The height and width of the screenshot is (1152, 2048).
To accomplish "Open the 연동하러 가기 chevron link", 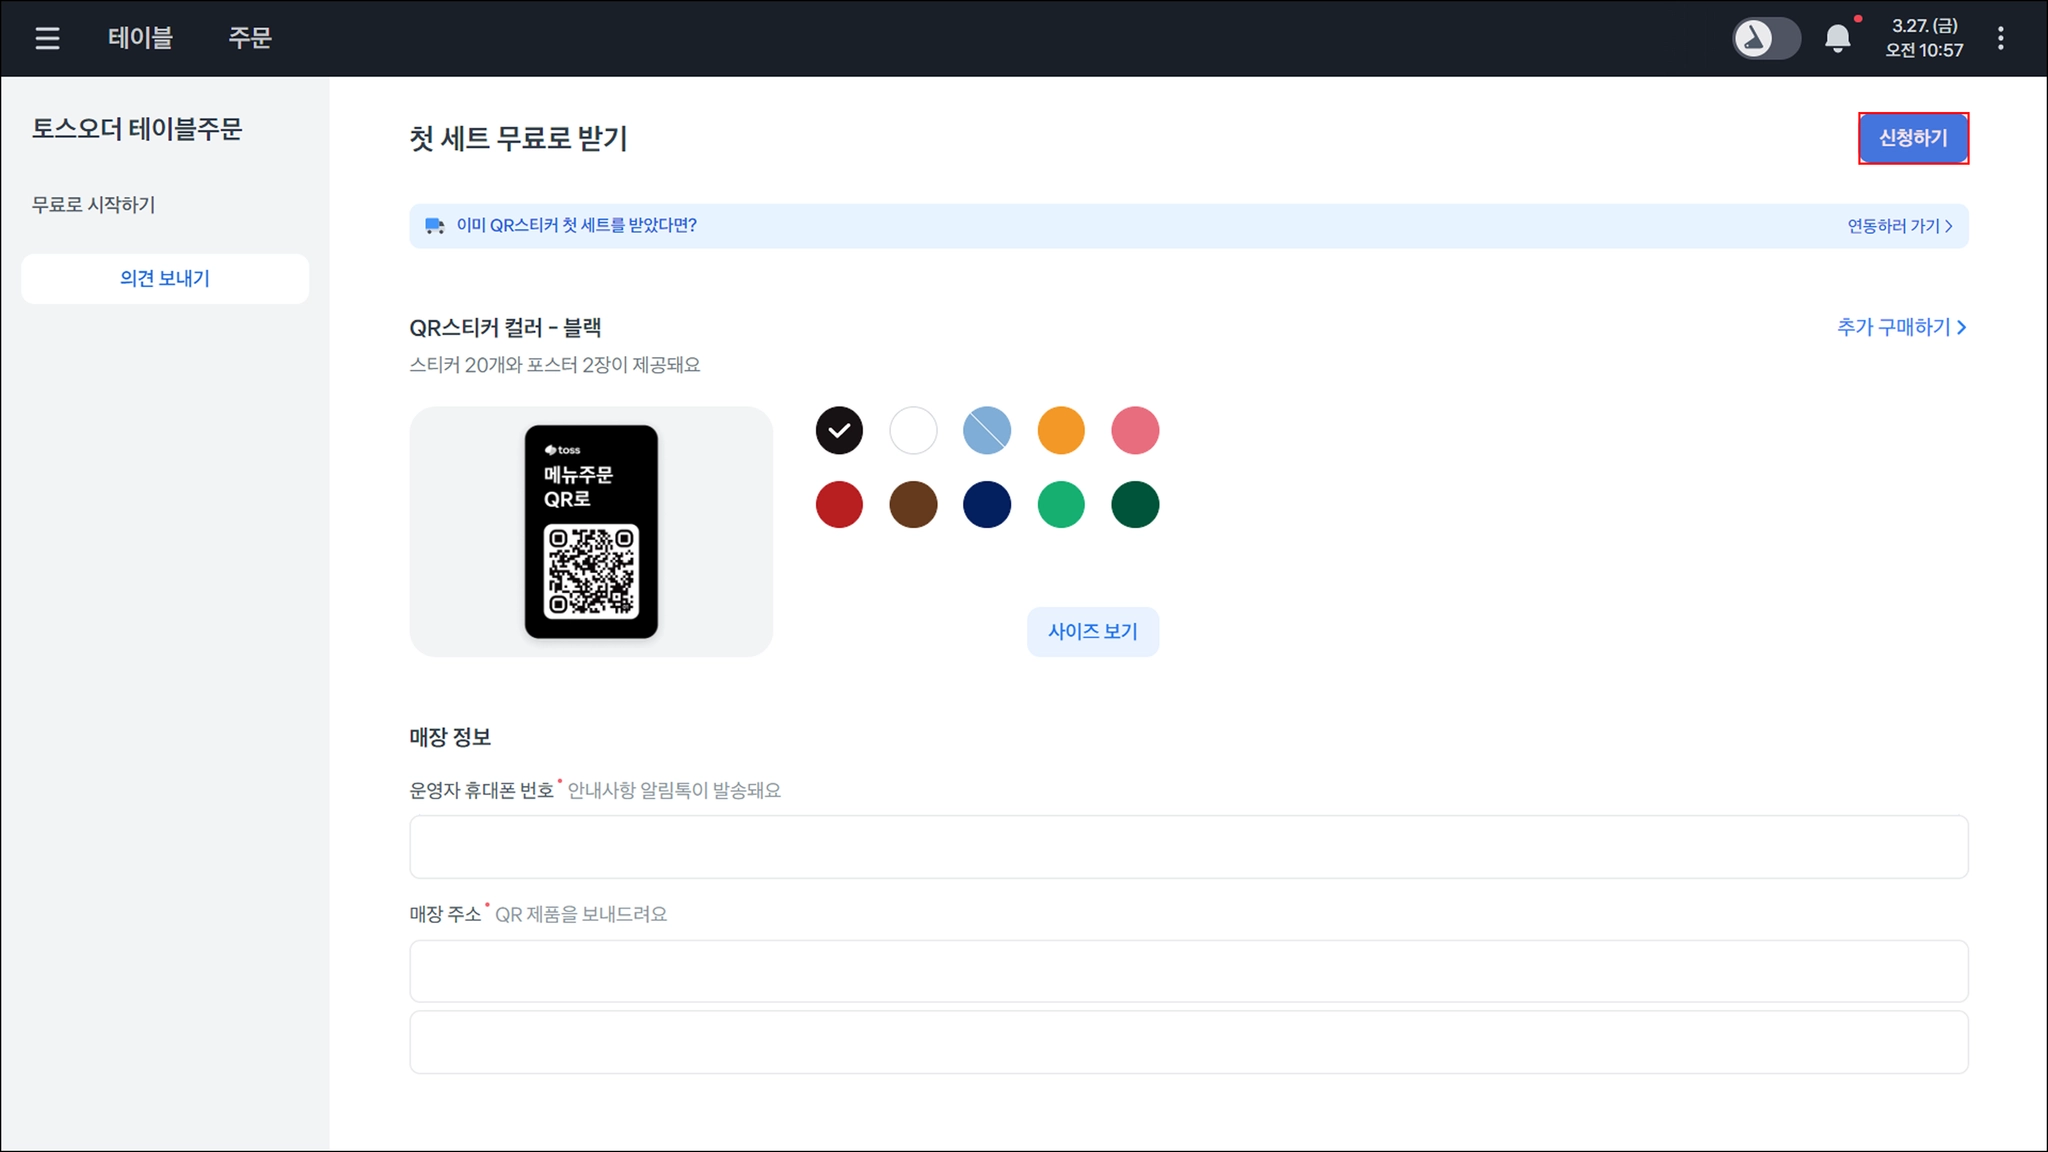I will 1899,226.
